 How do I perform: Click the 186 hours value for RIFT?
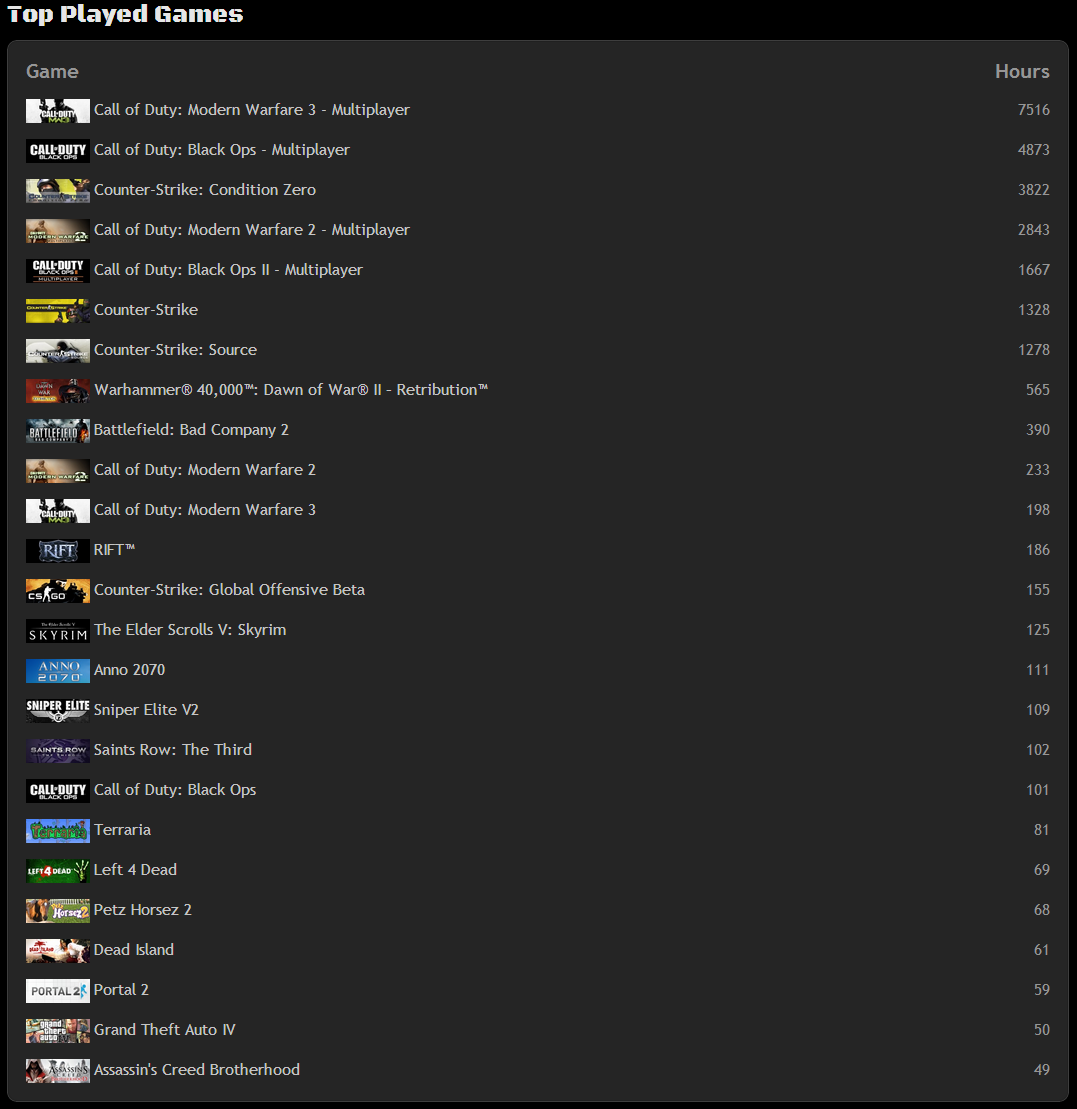(x=1037, y=550)
